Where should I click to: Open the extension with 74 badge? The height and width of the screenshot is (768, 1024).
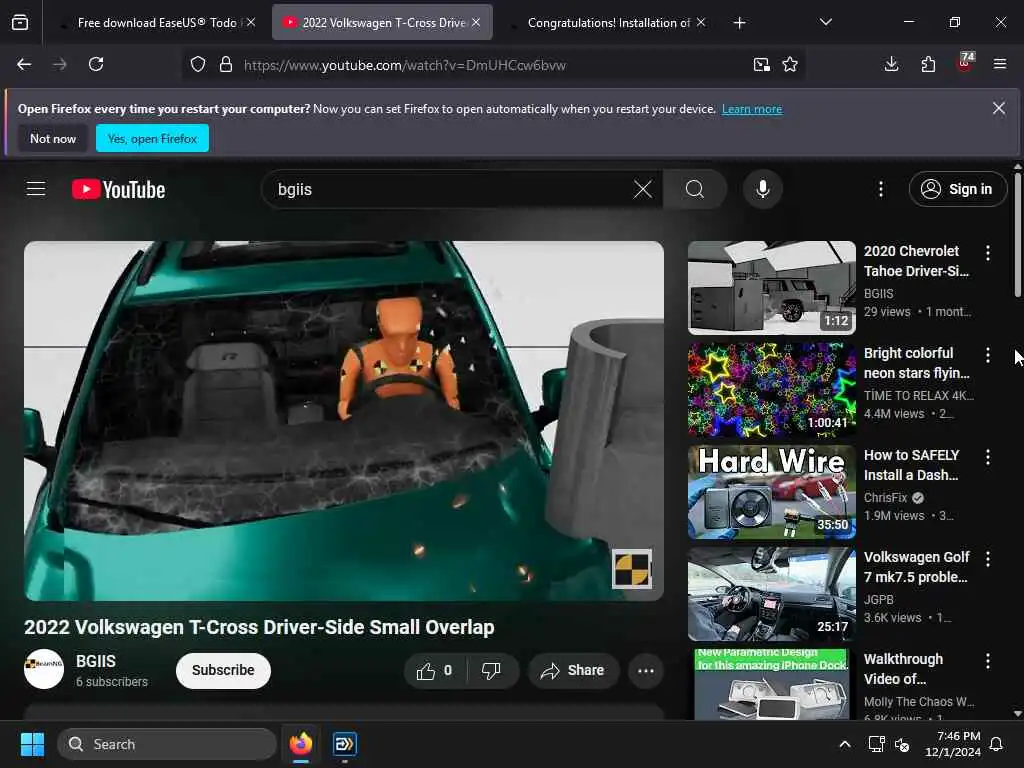tap(965, 63)
